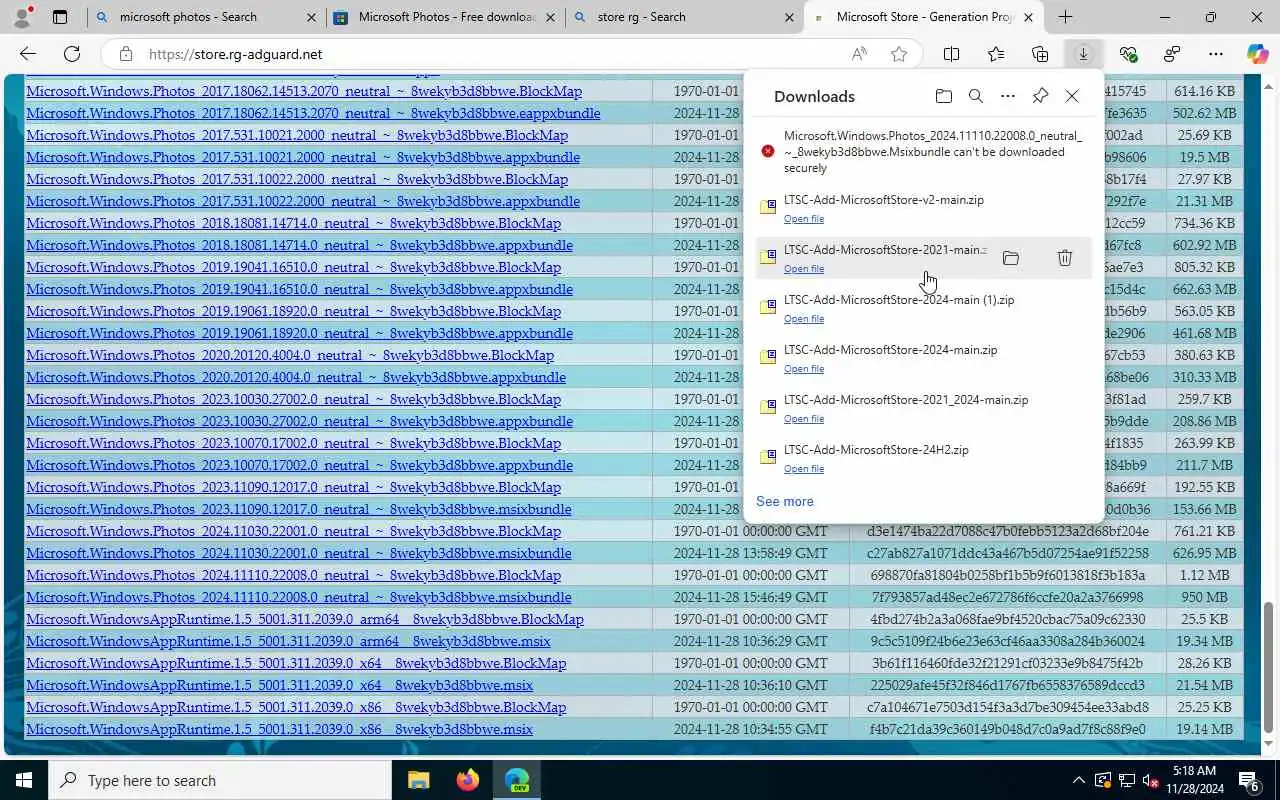Viewport: 1280px width, 800px height.
Task: Open the notification center
Action: (1249, 780)
